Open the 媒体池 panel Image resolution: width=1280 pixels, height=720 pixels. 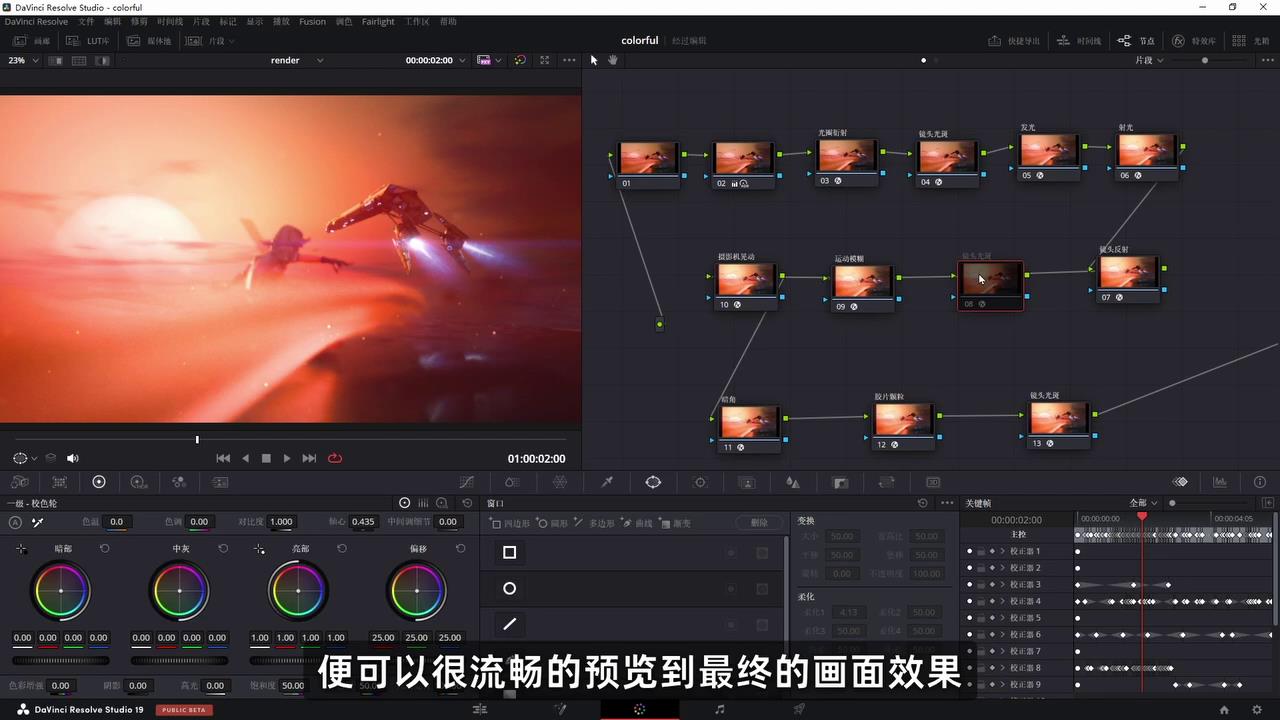pyautogui.click(x=150, y=41)
